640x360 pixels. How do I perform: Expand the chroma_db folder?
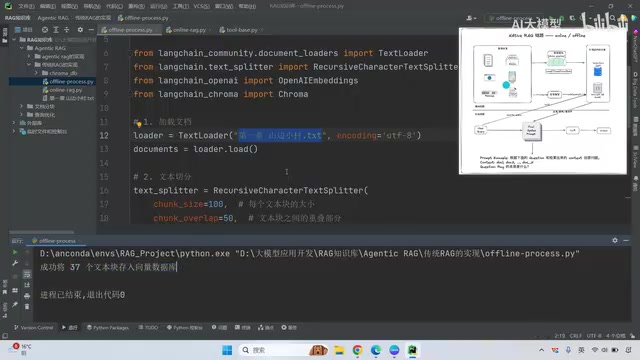click(36, 73)
